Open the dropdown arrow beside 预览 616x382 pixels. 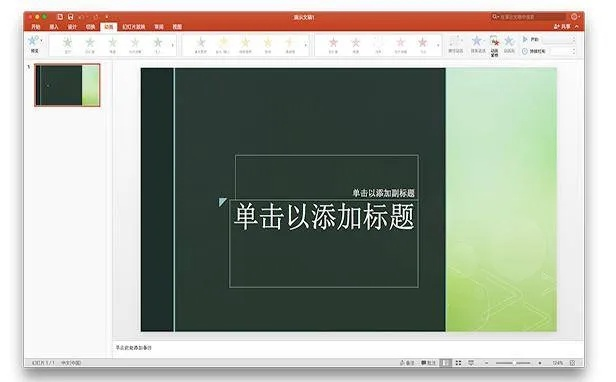41,40
